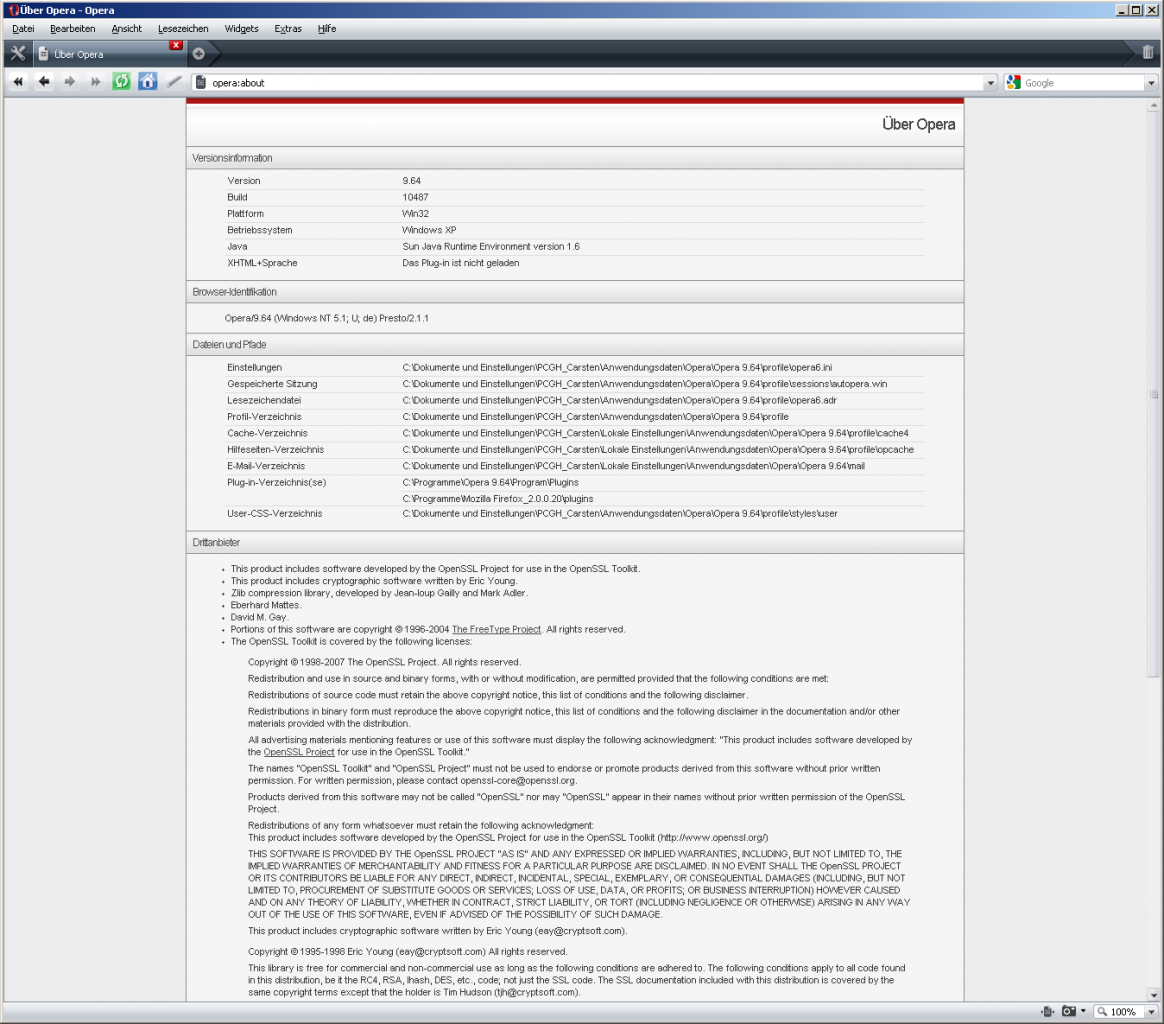
Task: Follow The FreeType Project link
Action: (x=496, y=629)
